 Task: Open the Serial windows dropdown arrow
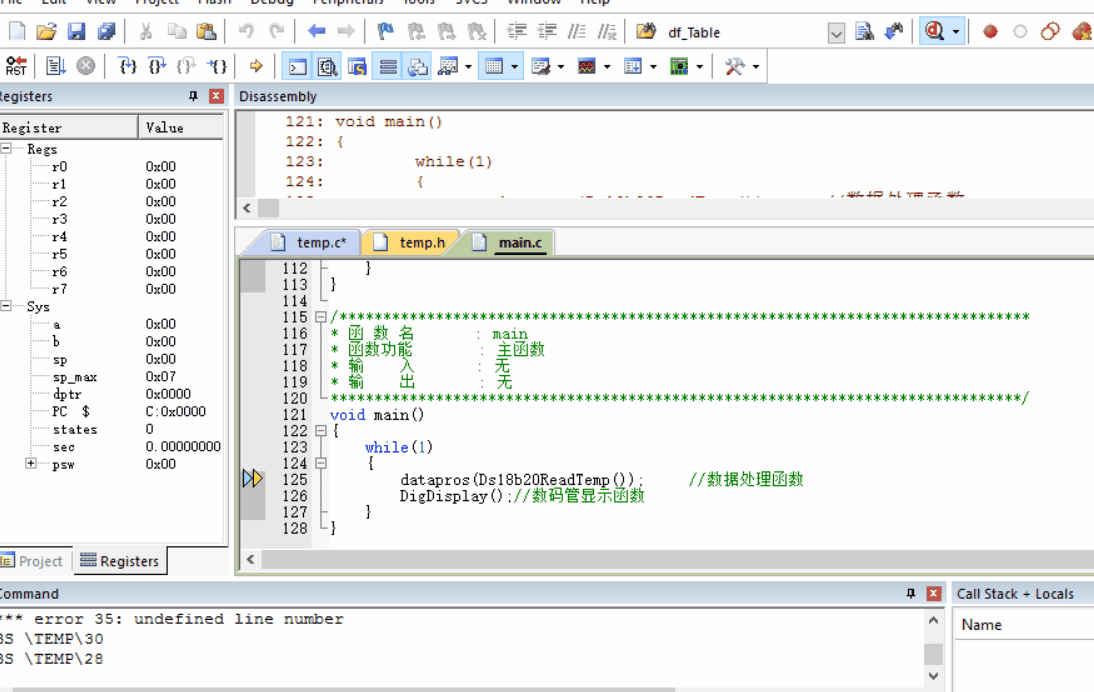pyautogui.click(x=561, y=67)
